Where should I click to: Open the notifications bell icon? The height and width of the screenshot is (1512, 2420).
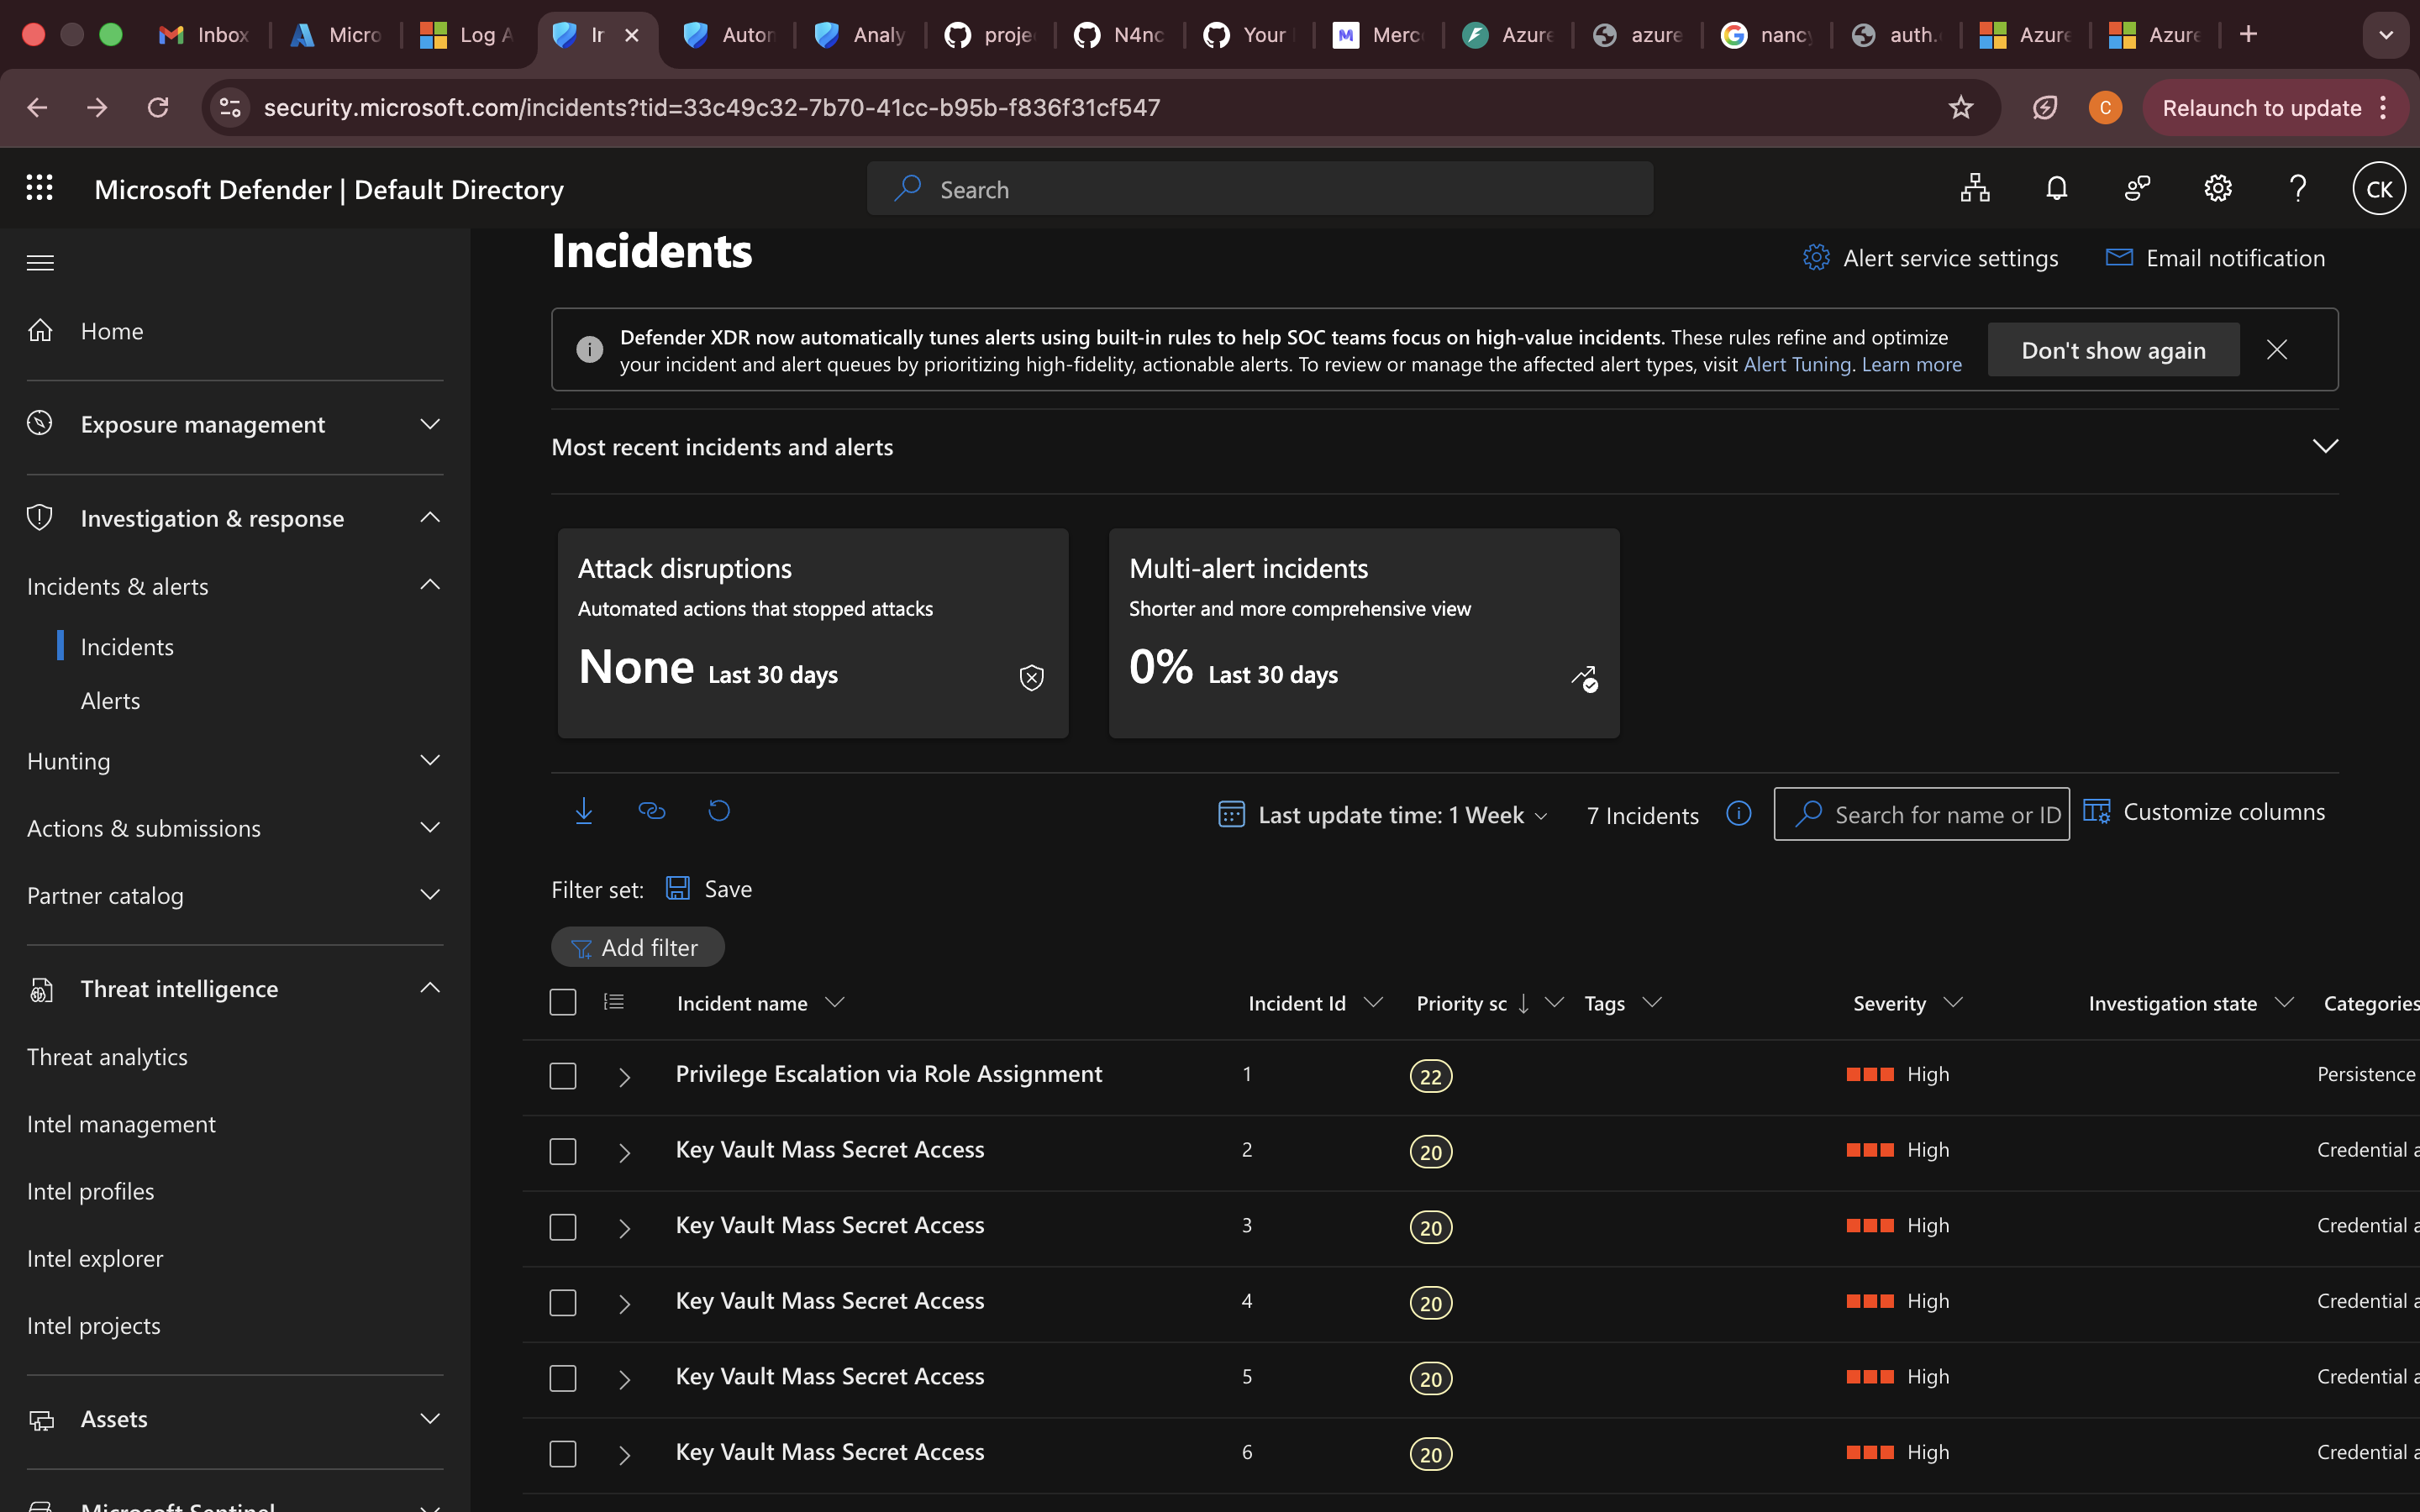tap(2056, 189)
